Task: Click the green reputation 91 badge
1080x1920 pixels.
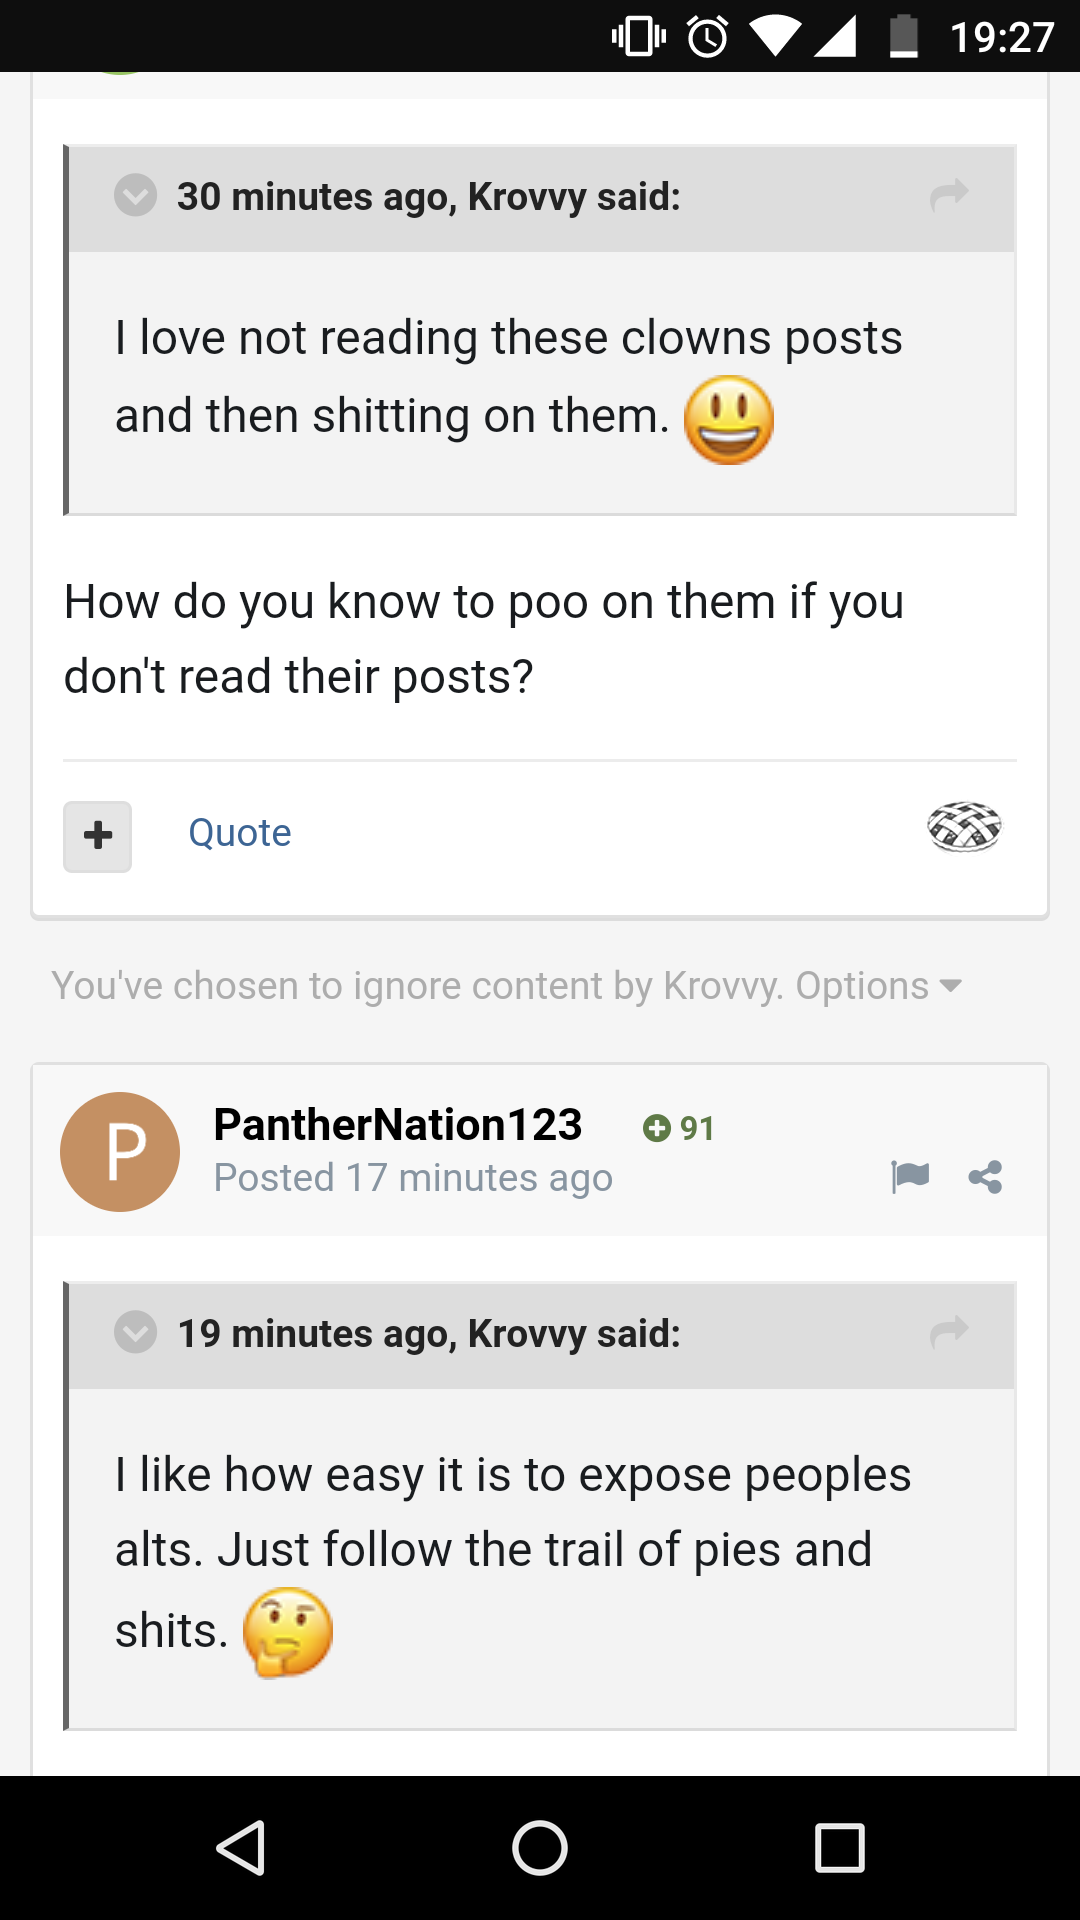Action: [679, 1128]
